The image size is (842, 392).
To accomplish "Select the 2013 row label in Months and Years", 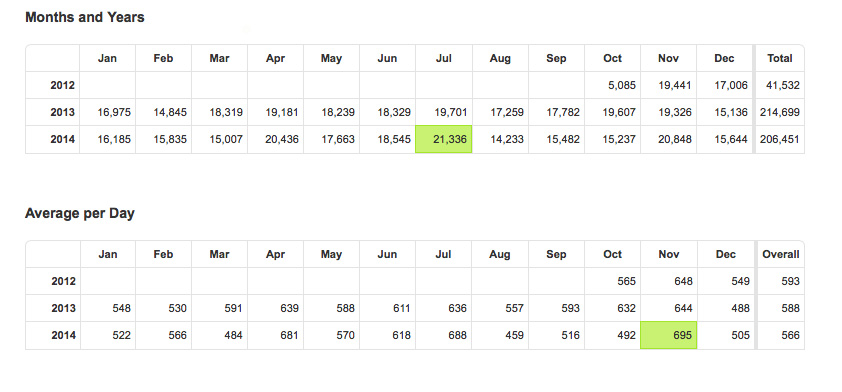I will [63, 112].
